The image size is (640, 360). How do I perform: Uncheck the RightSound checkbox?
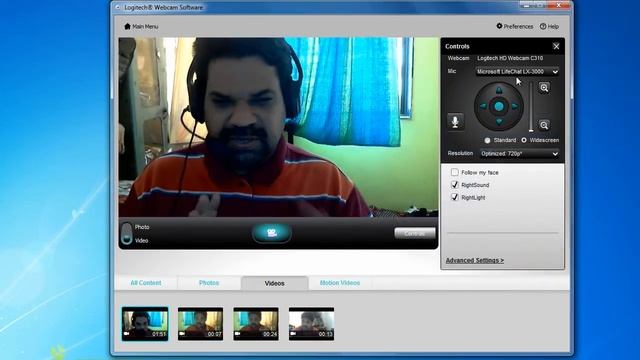click(454, 185)
